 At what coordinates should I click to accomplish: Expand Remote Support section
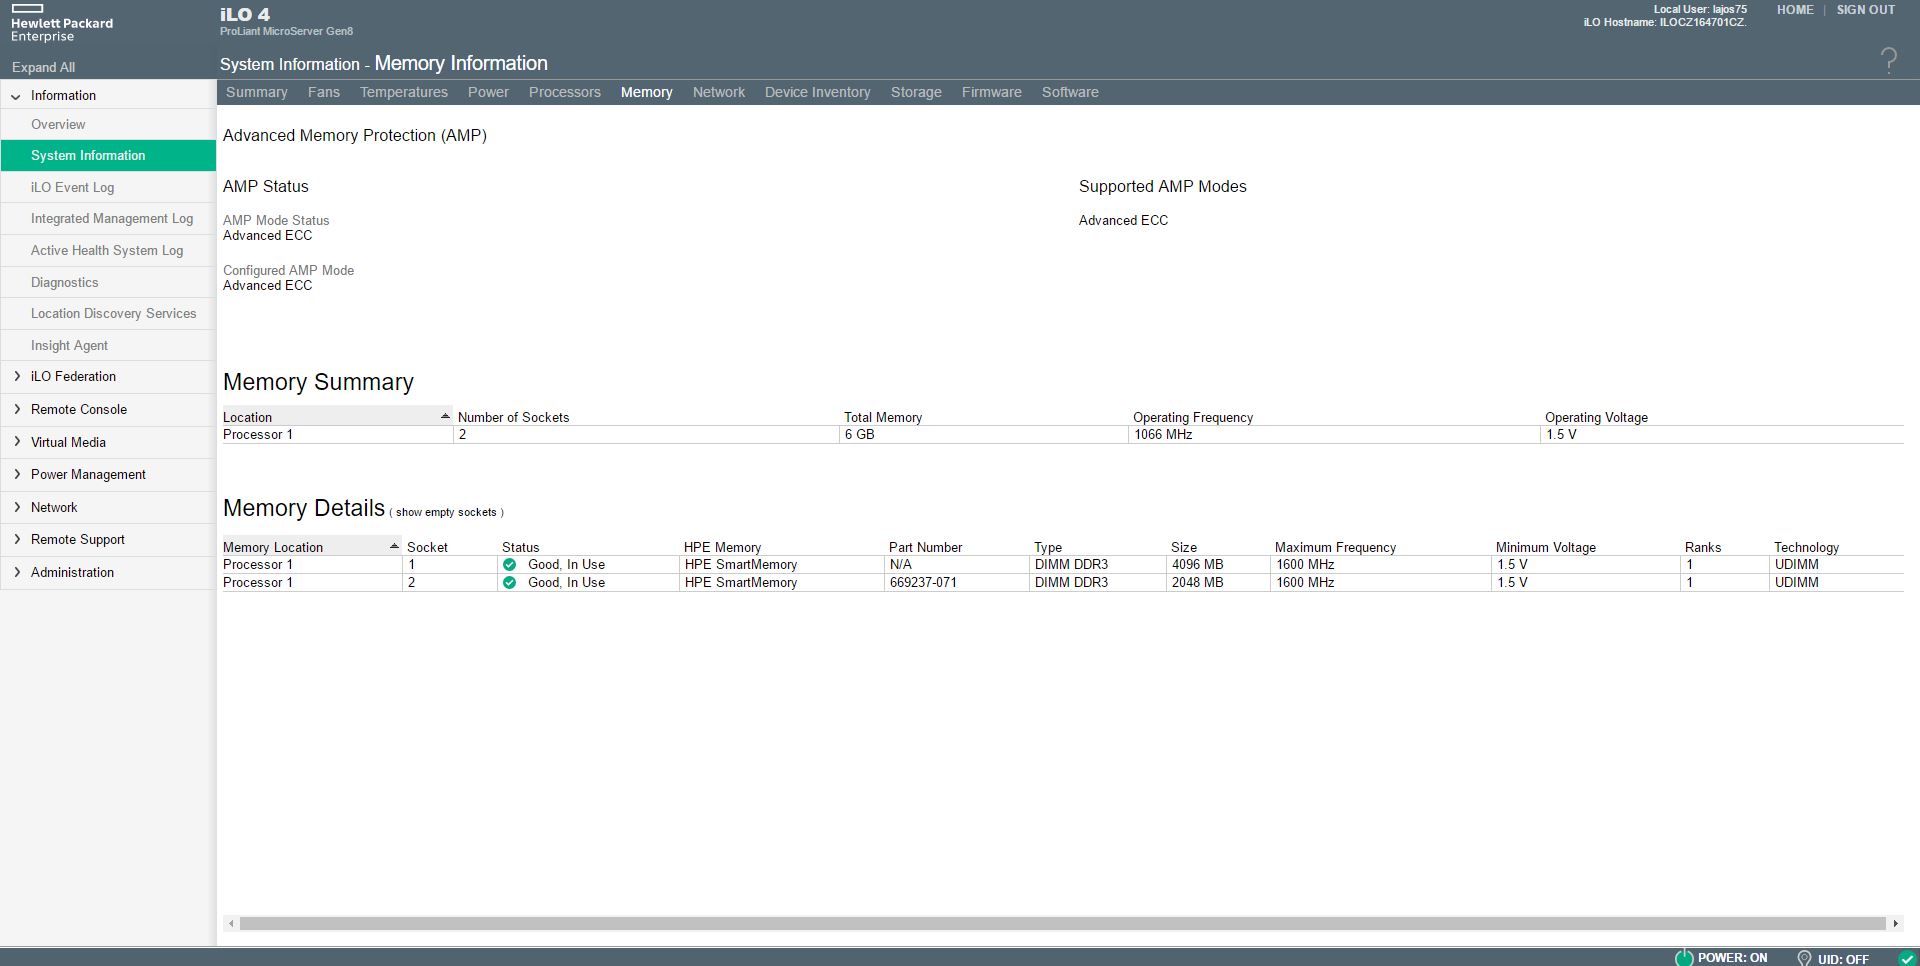[x=17, y=540]
